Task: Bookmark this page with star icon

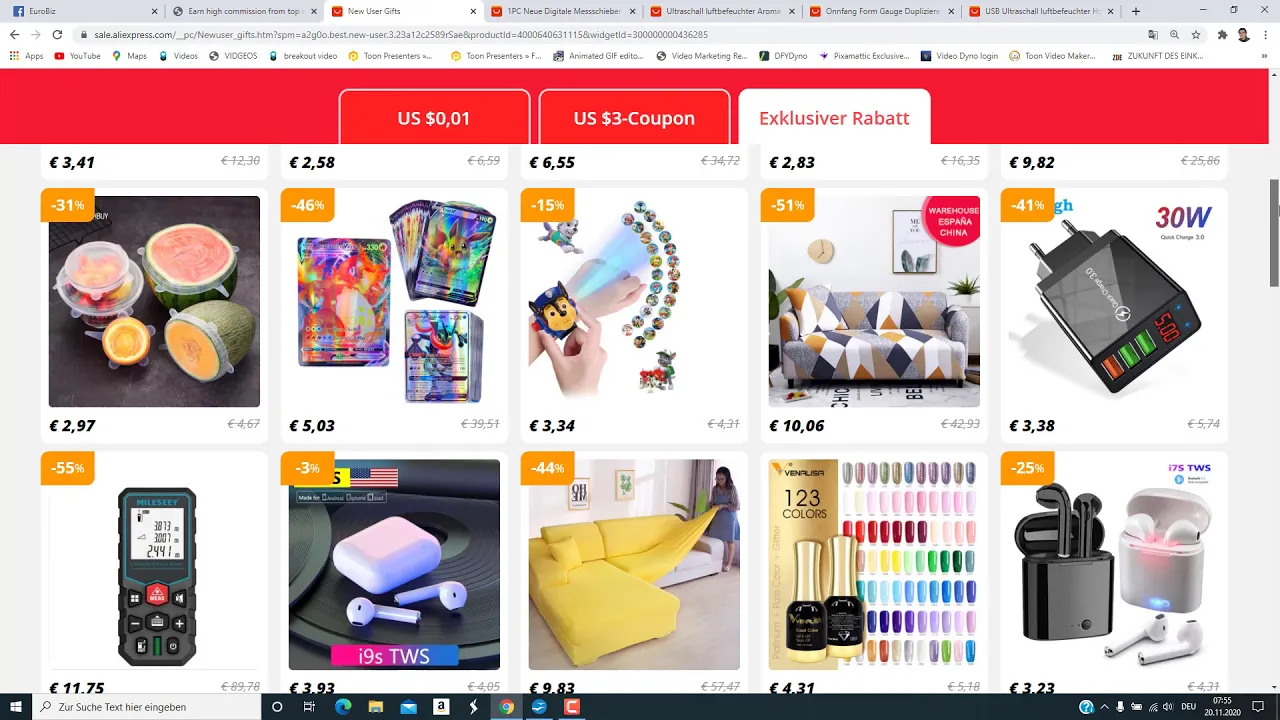Action: click(1196, 34)
